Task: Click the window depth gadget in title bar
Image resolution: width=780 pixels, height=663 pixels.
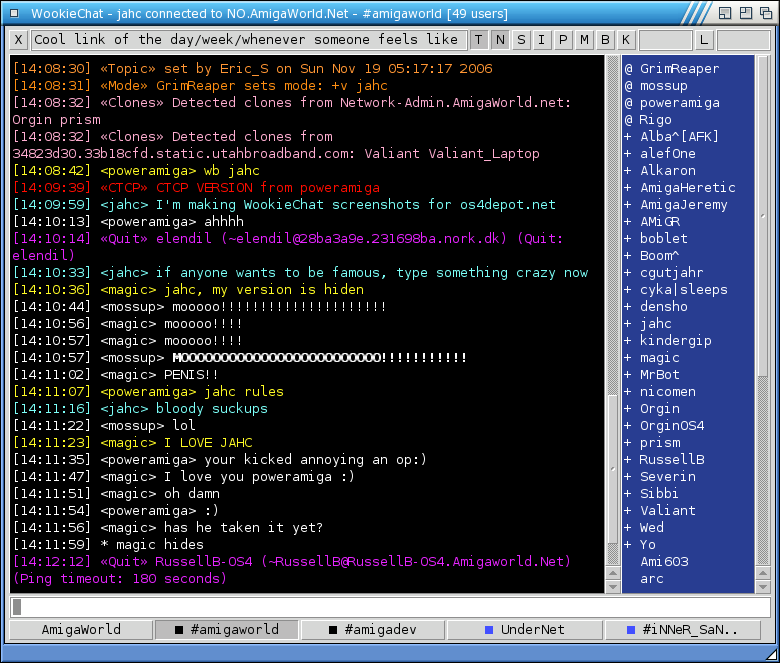Action: pyautogui.click(x=766, y=13)
